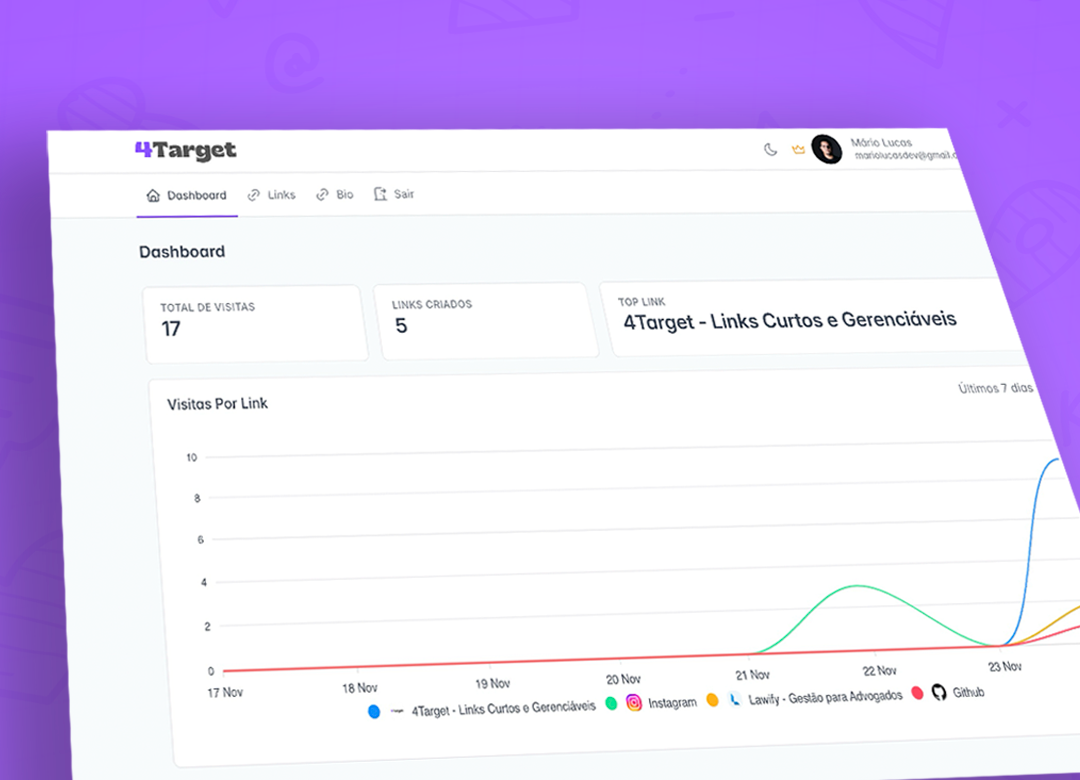
Task: Click the y-axis value 10
Action: pos(191,458)
